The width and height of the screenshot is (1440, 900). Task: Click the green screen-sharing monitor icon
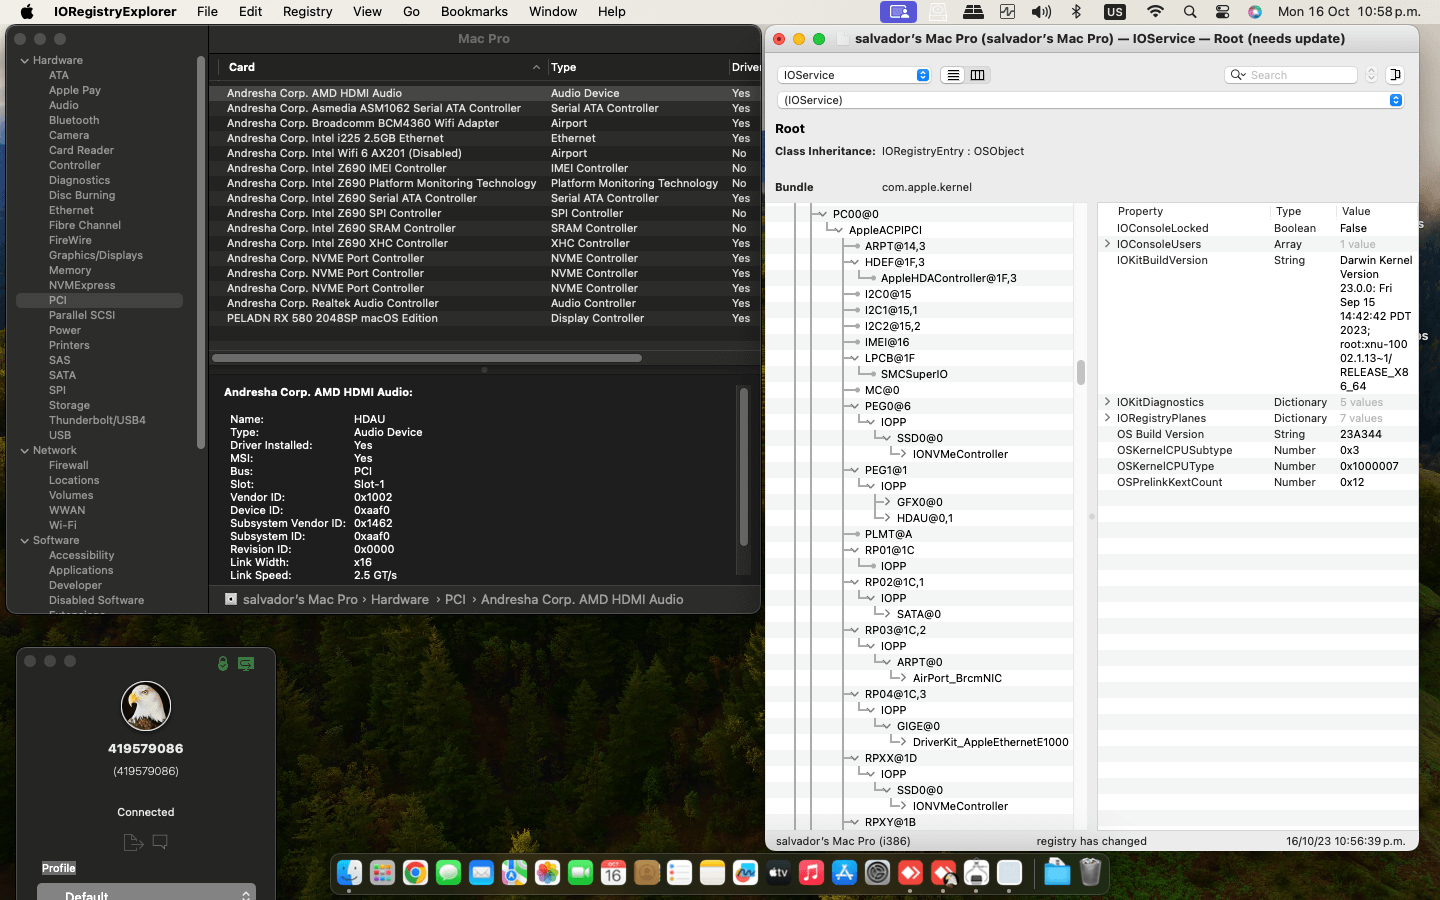point(246,663)
